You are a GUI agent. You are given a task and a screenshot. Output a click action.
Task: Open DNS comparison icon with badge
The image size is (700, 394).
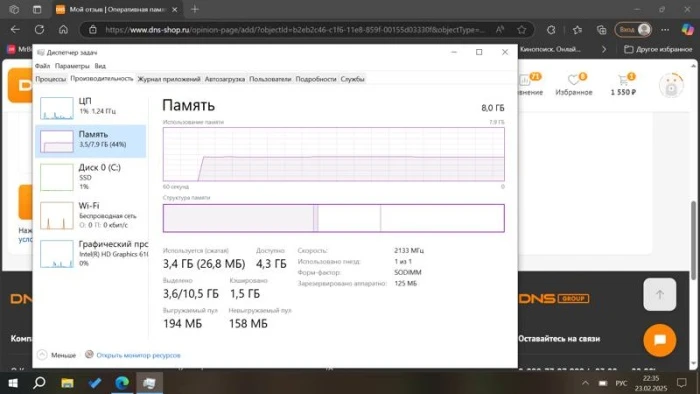tap(530, 84)
